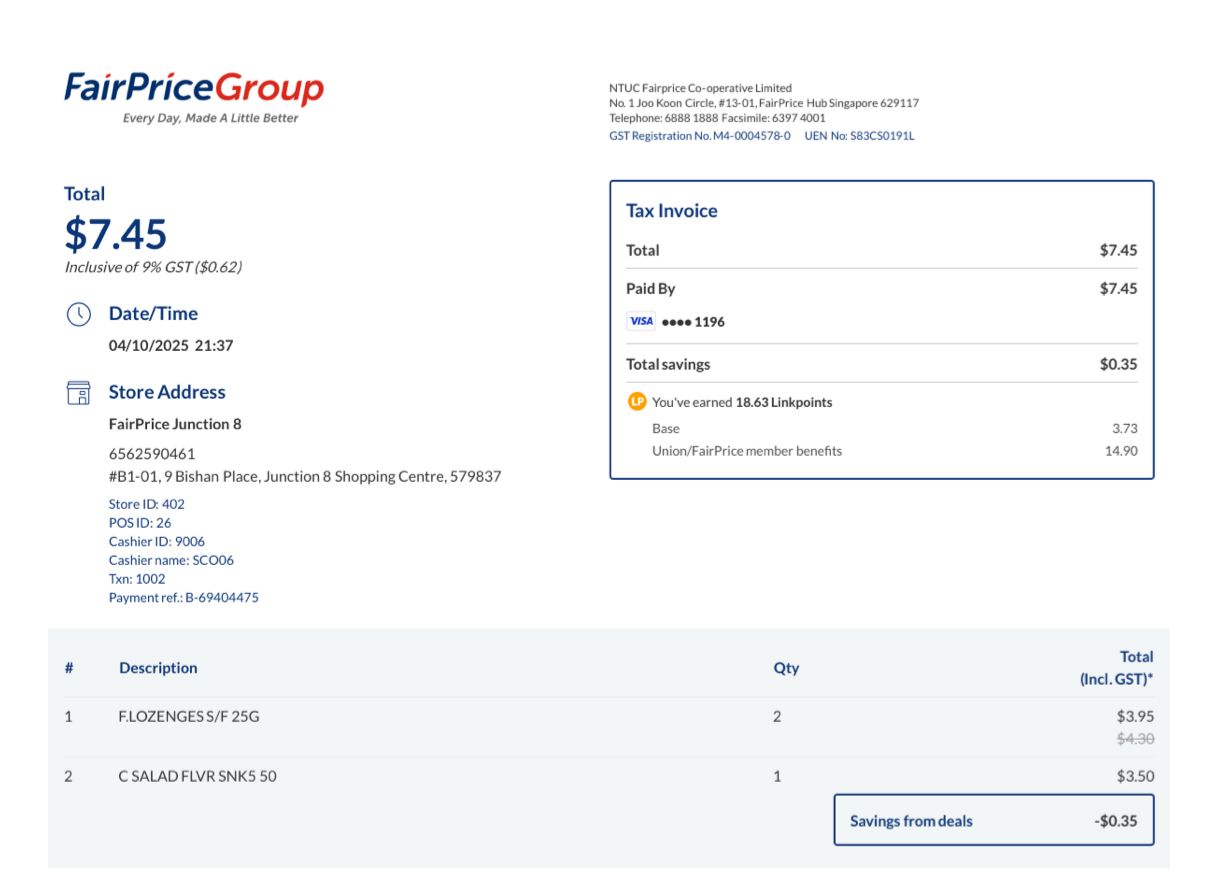Click the F.LOZENGES S/F 25G item
Image resolution: width=1220 pixels, height=875 pixels.
[x=189, y=717]
